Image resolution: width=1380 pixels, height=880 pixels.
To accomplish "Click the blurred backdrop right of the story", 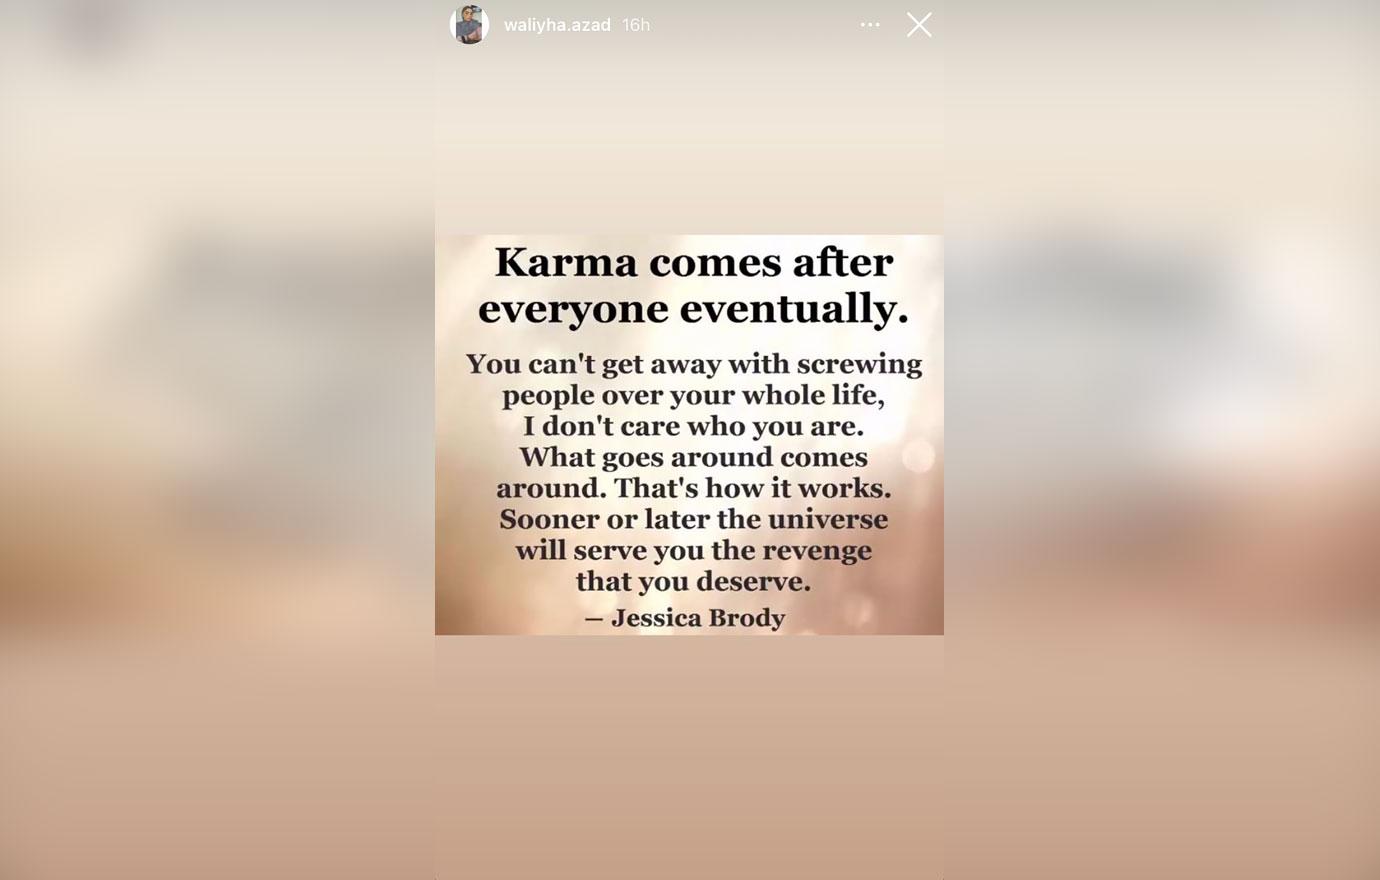I will point(1162,440).
